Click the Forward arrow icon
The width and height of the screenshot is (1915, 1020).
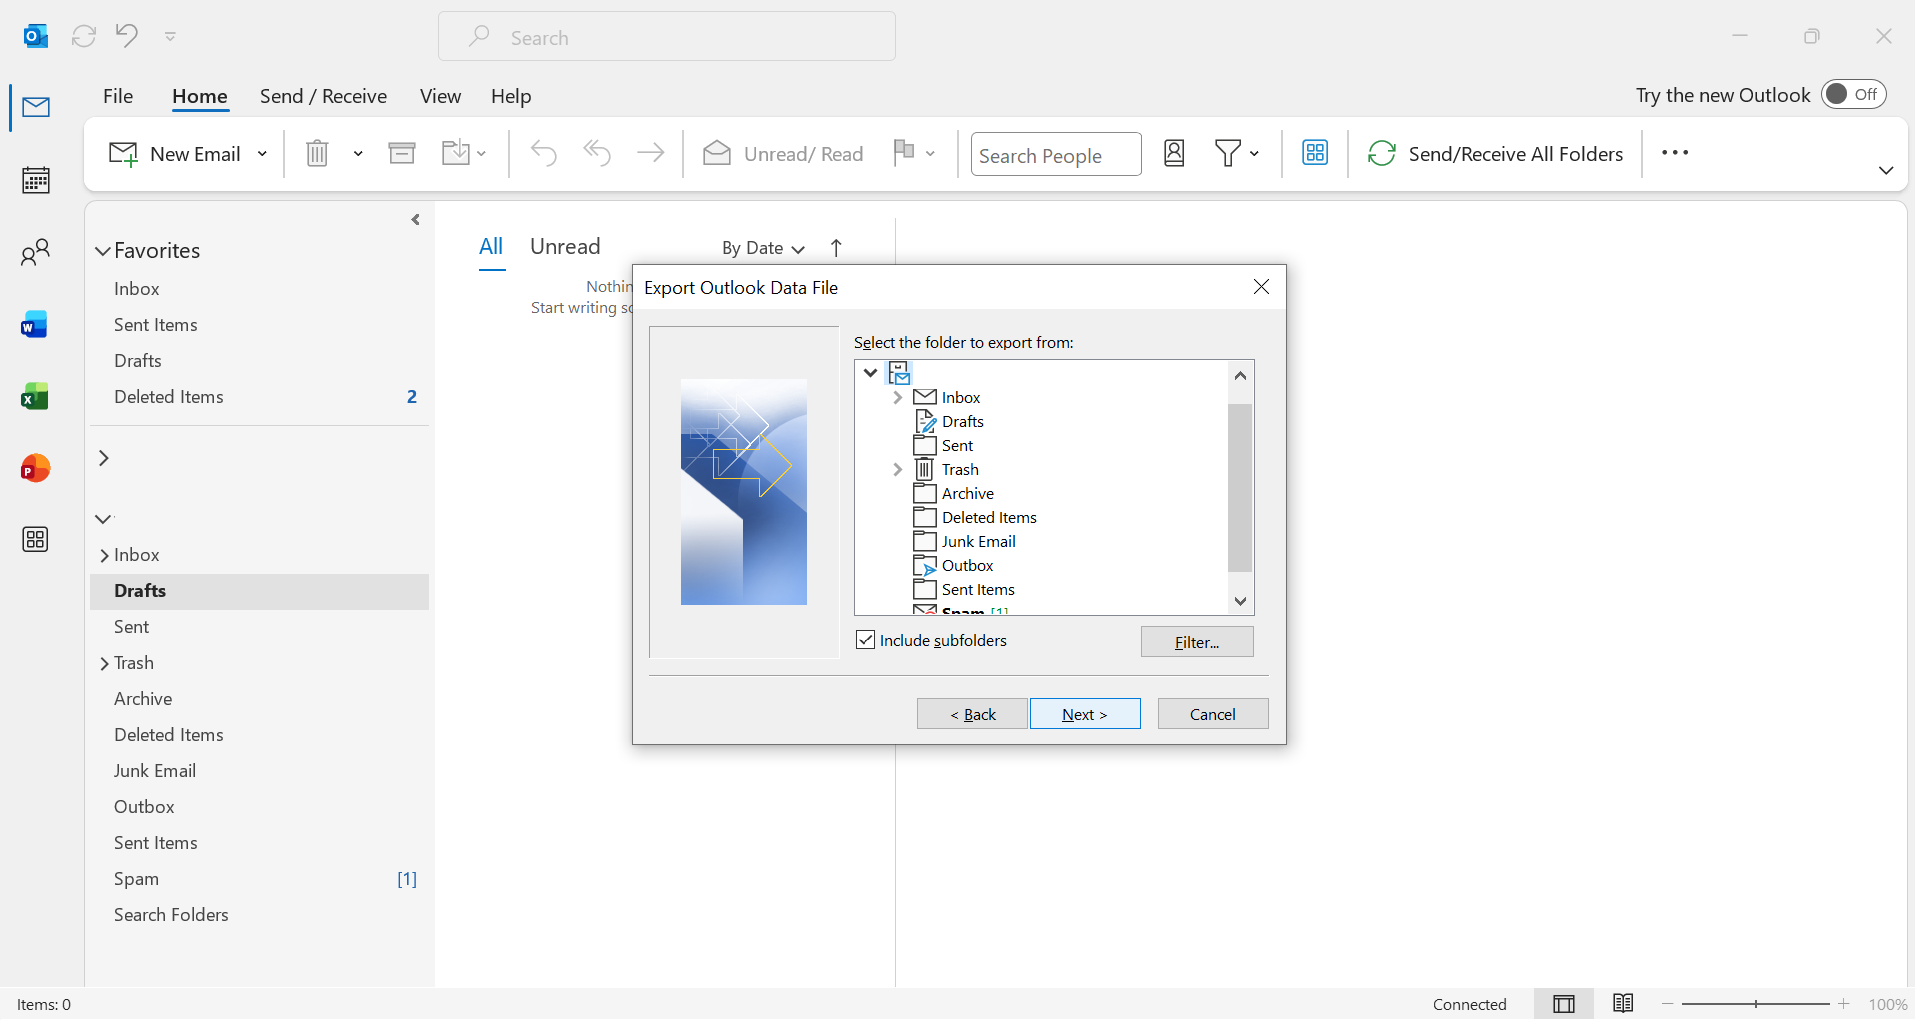(x=651, y=153)
